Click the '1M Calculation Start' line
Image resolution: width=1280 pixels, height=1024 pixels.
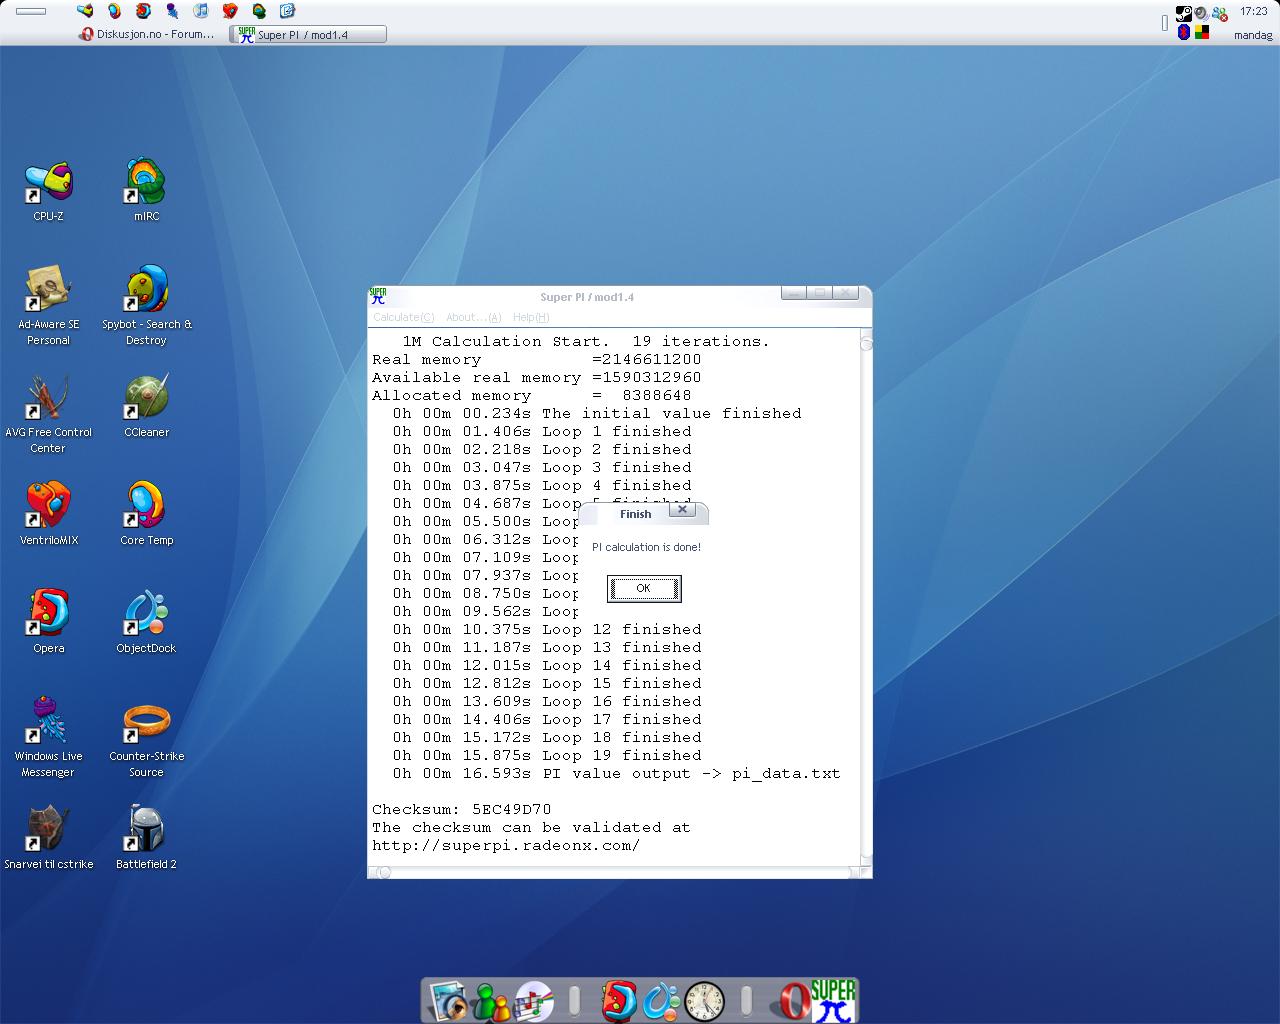[x=586, y=342]
